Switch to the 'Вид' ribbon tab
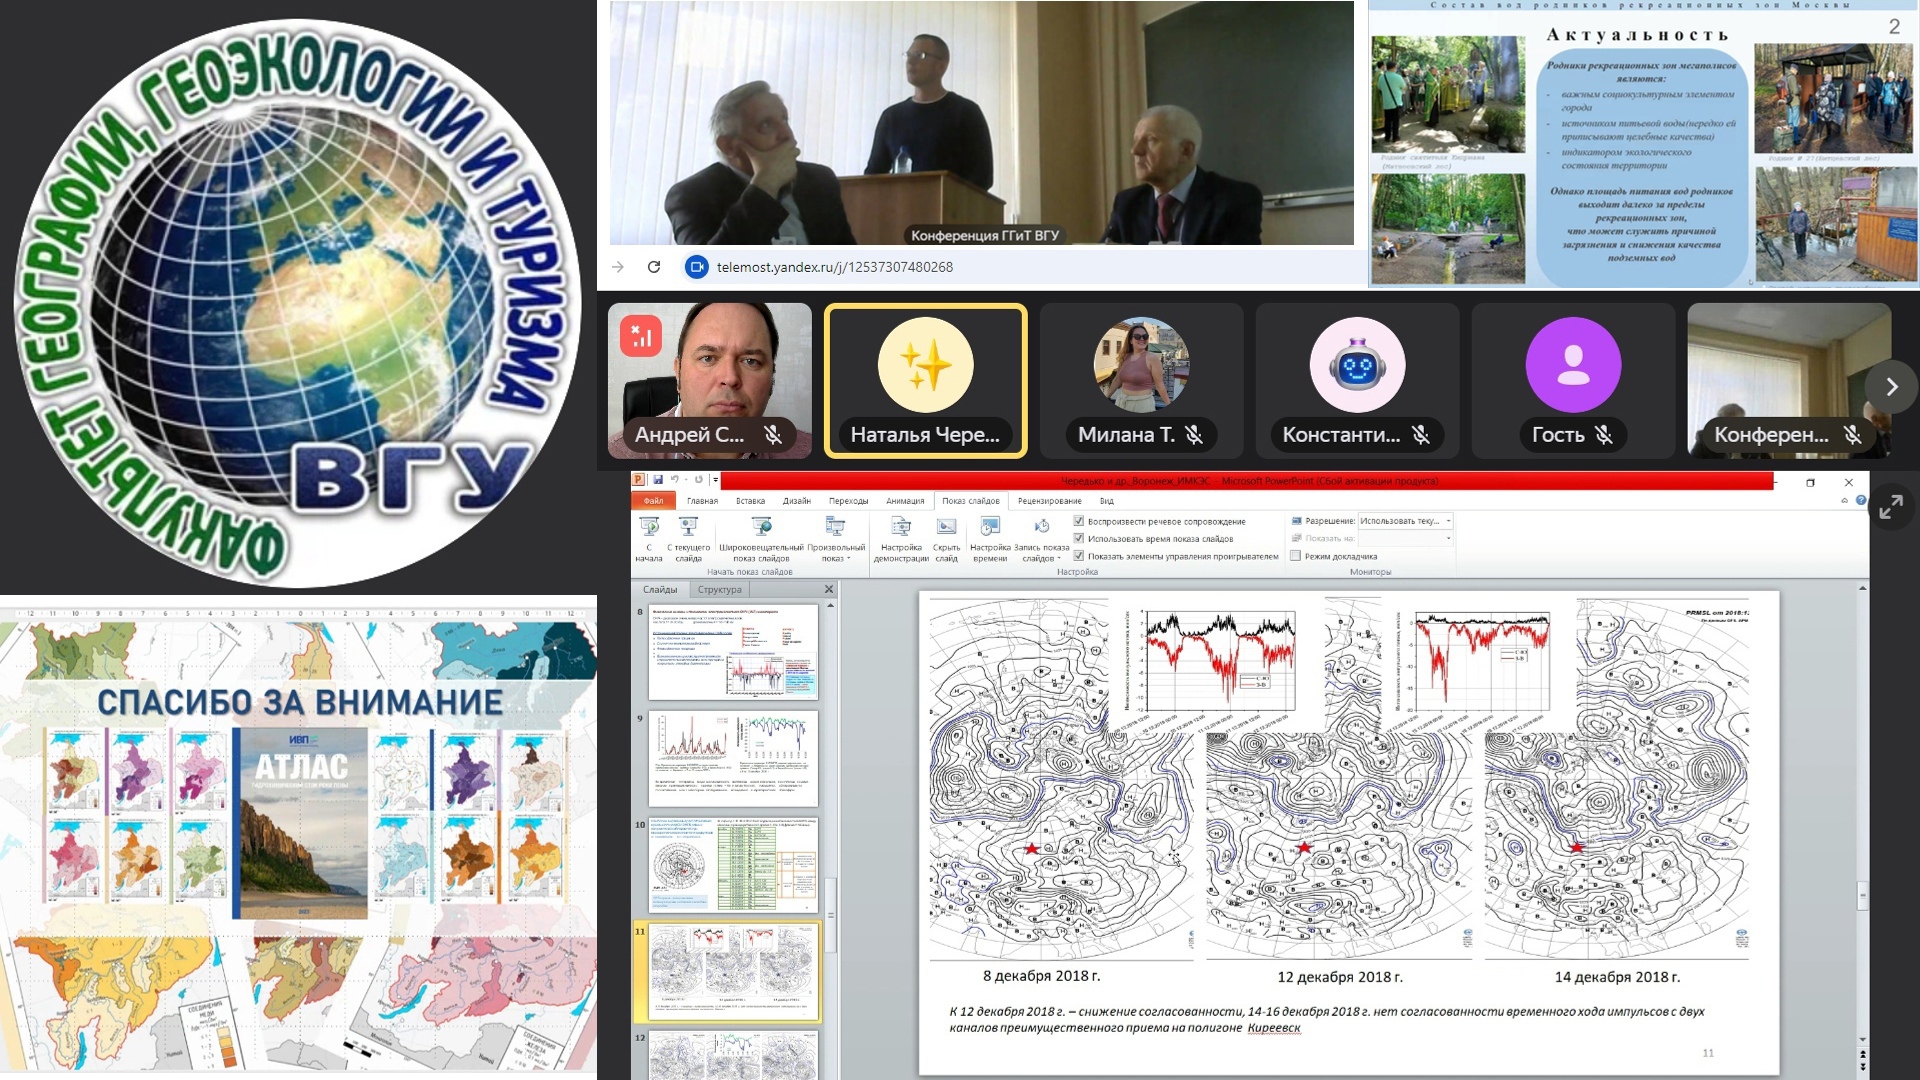The image size is (1920, 1080). tap(1106, 501)
